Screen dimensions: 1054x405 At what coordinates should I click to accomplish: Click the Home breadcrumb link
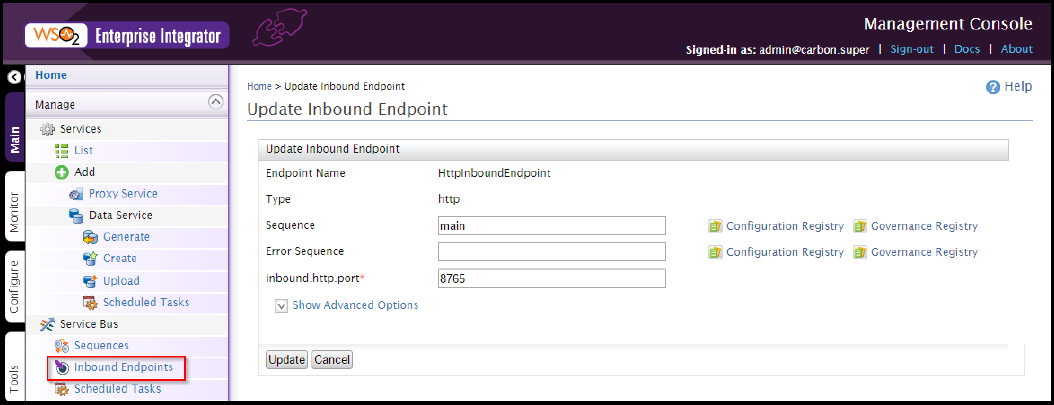(259, 87)
